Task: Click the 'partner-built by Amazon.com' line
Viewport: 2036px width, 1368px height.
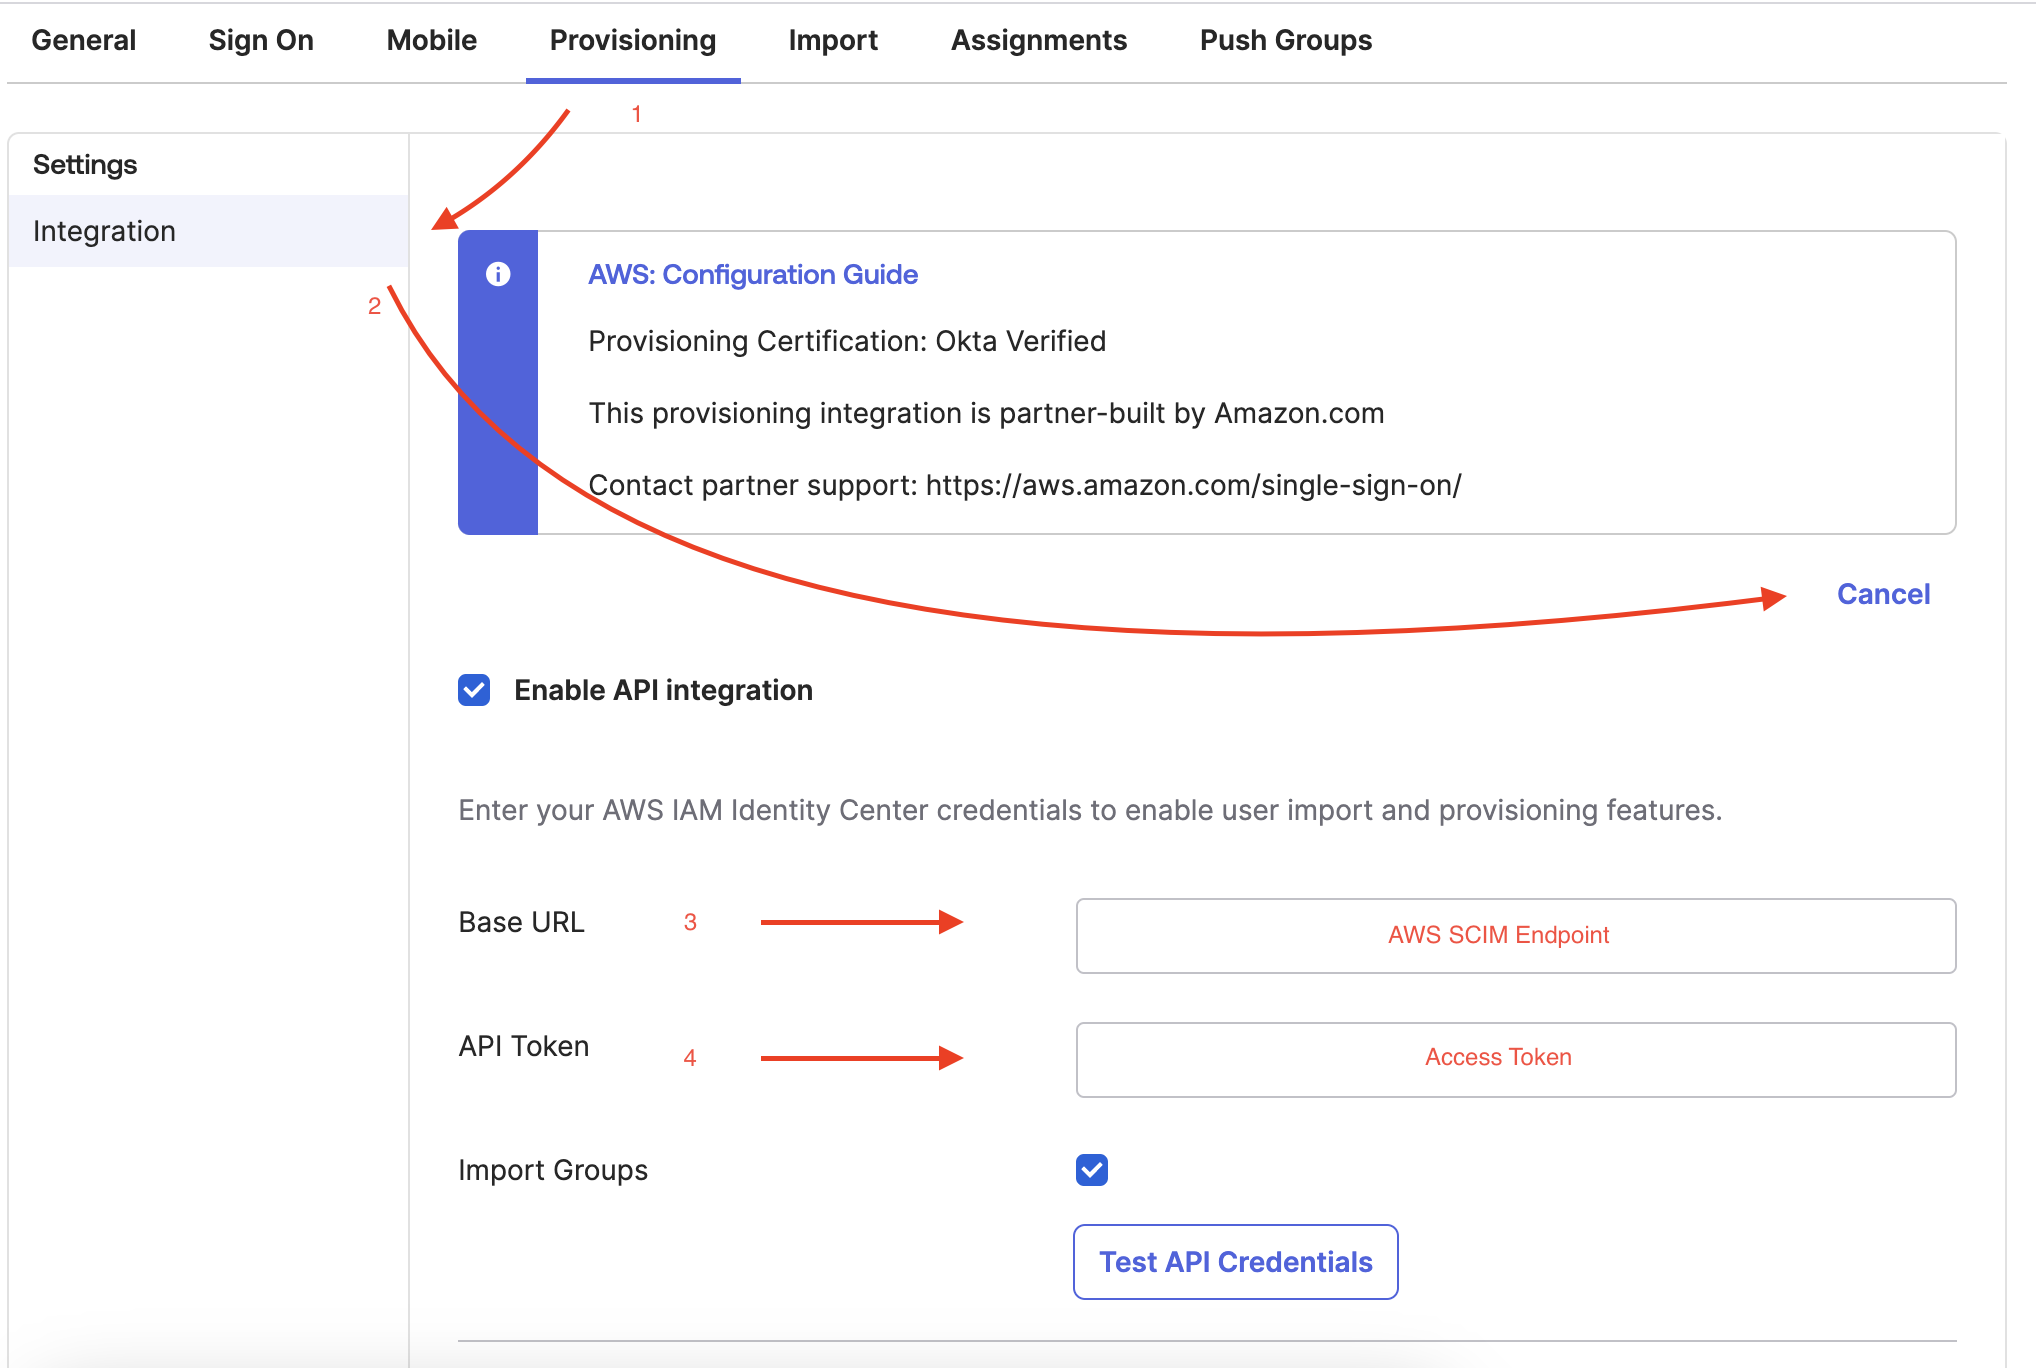Action: tap(986, 413)
